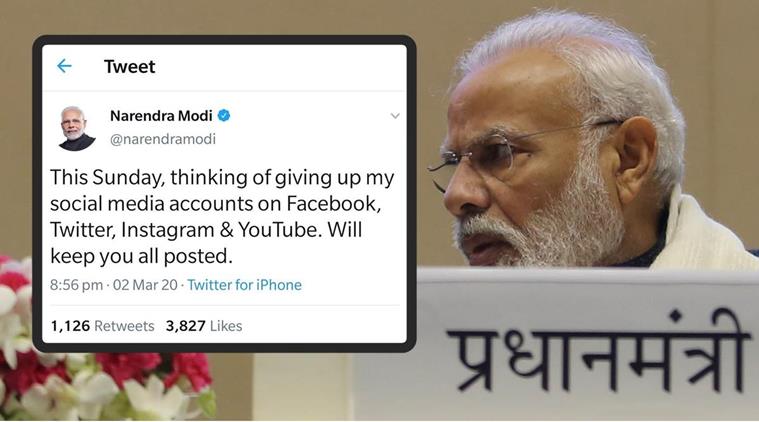Open the Twitter for iPhone source link
The width and height of the screenshot is (759, 422).
[244, 285]
